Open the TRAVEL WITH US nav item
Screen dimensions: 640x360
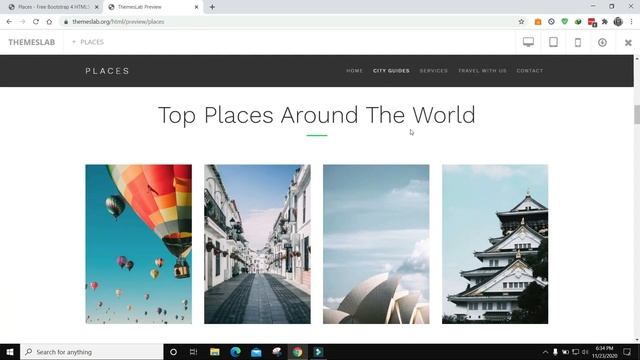coord(482,71)
